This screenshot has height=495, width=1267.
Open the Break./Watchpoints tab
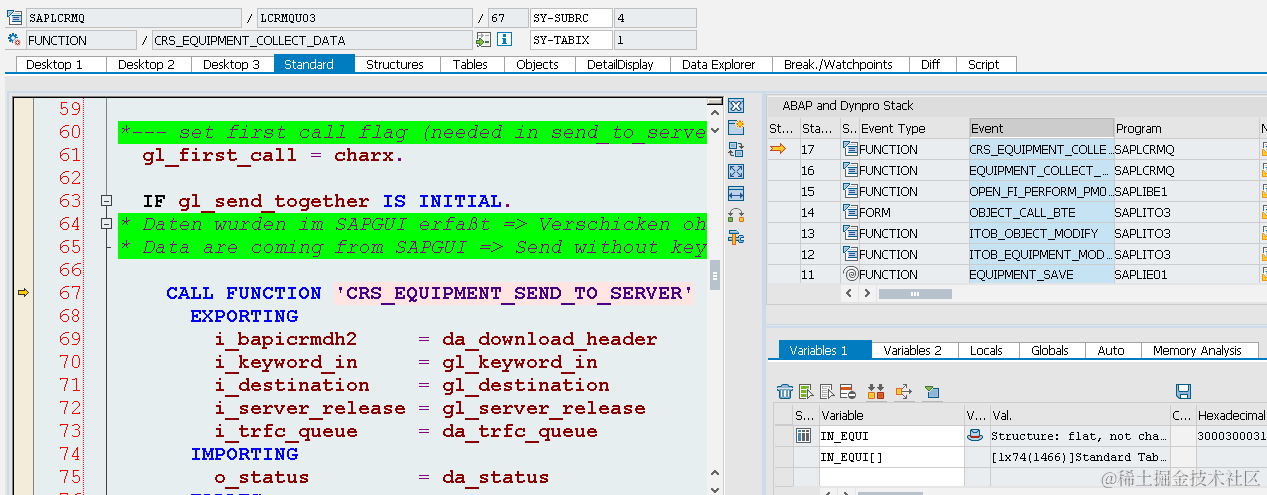pyautogui.click(x=838, y=64)
